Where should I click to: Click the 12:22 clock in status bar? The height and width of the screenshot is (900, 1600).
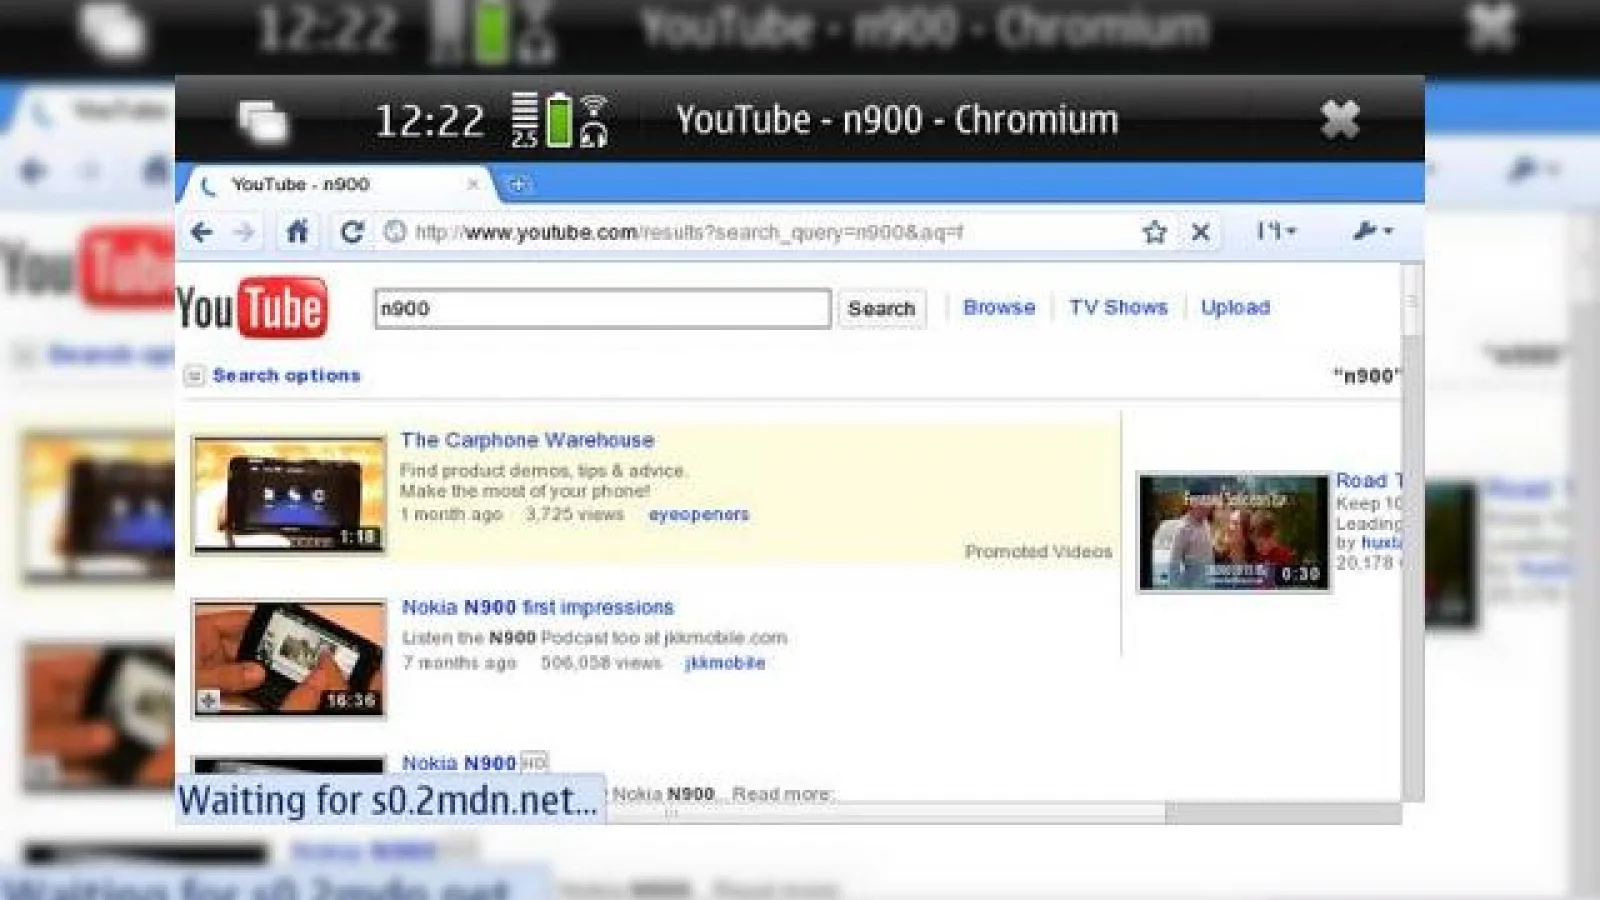point(429,121)
